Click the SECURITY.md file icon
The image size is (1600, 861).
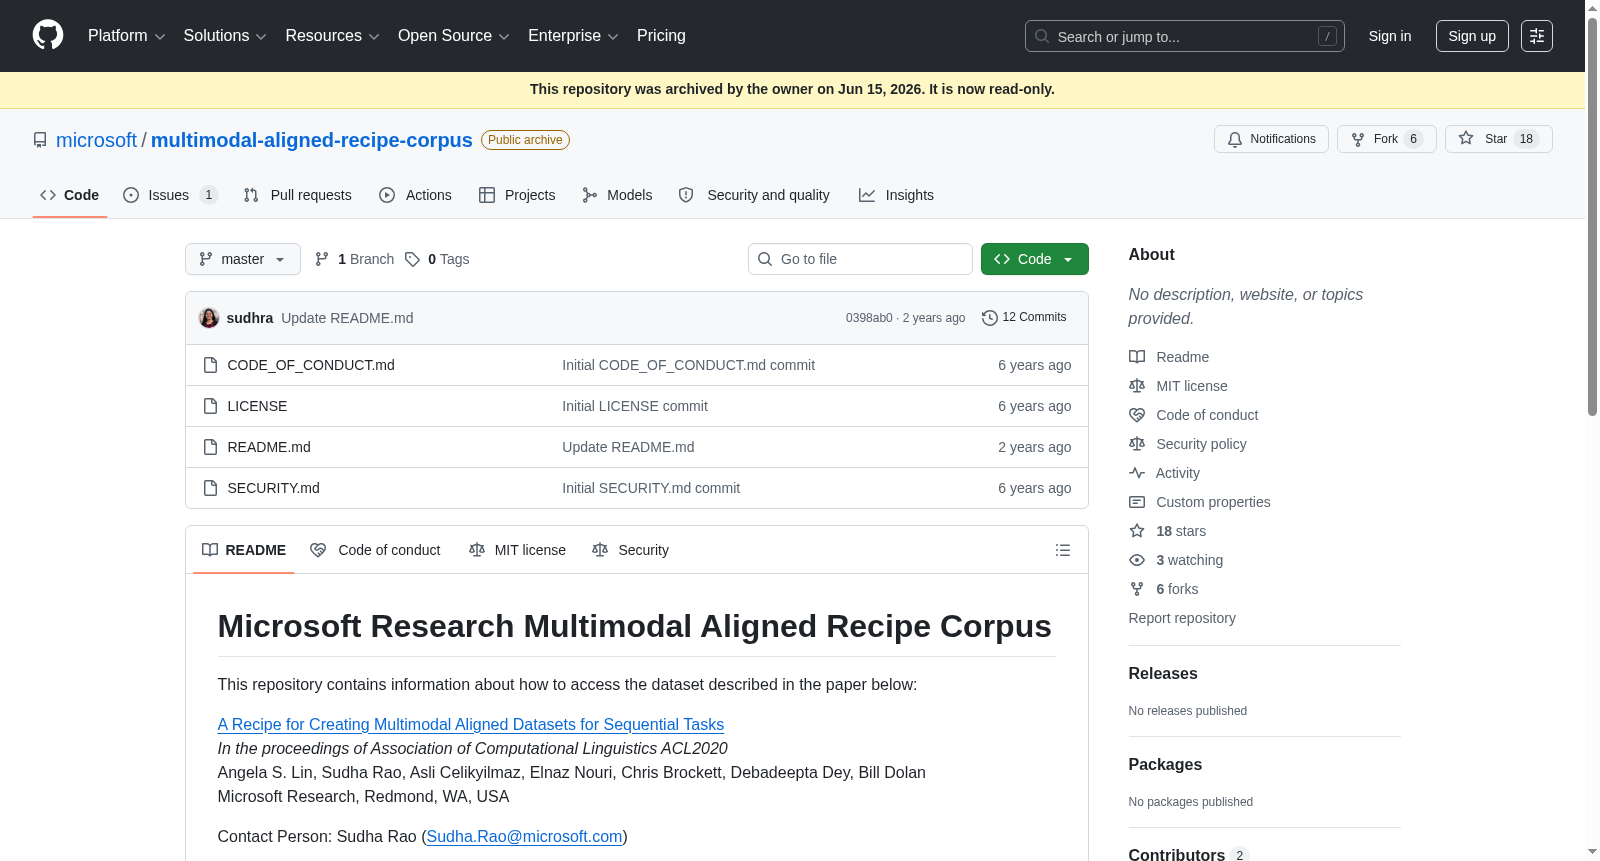[210, 488]
